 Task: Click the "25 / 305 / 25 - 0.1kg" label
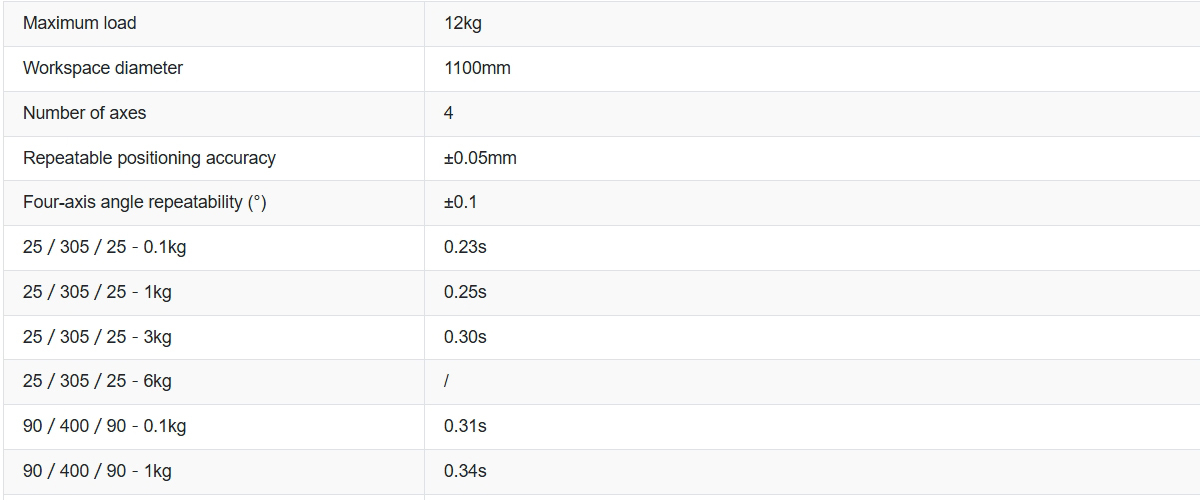(x=105, y=247)
